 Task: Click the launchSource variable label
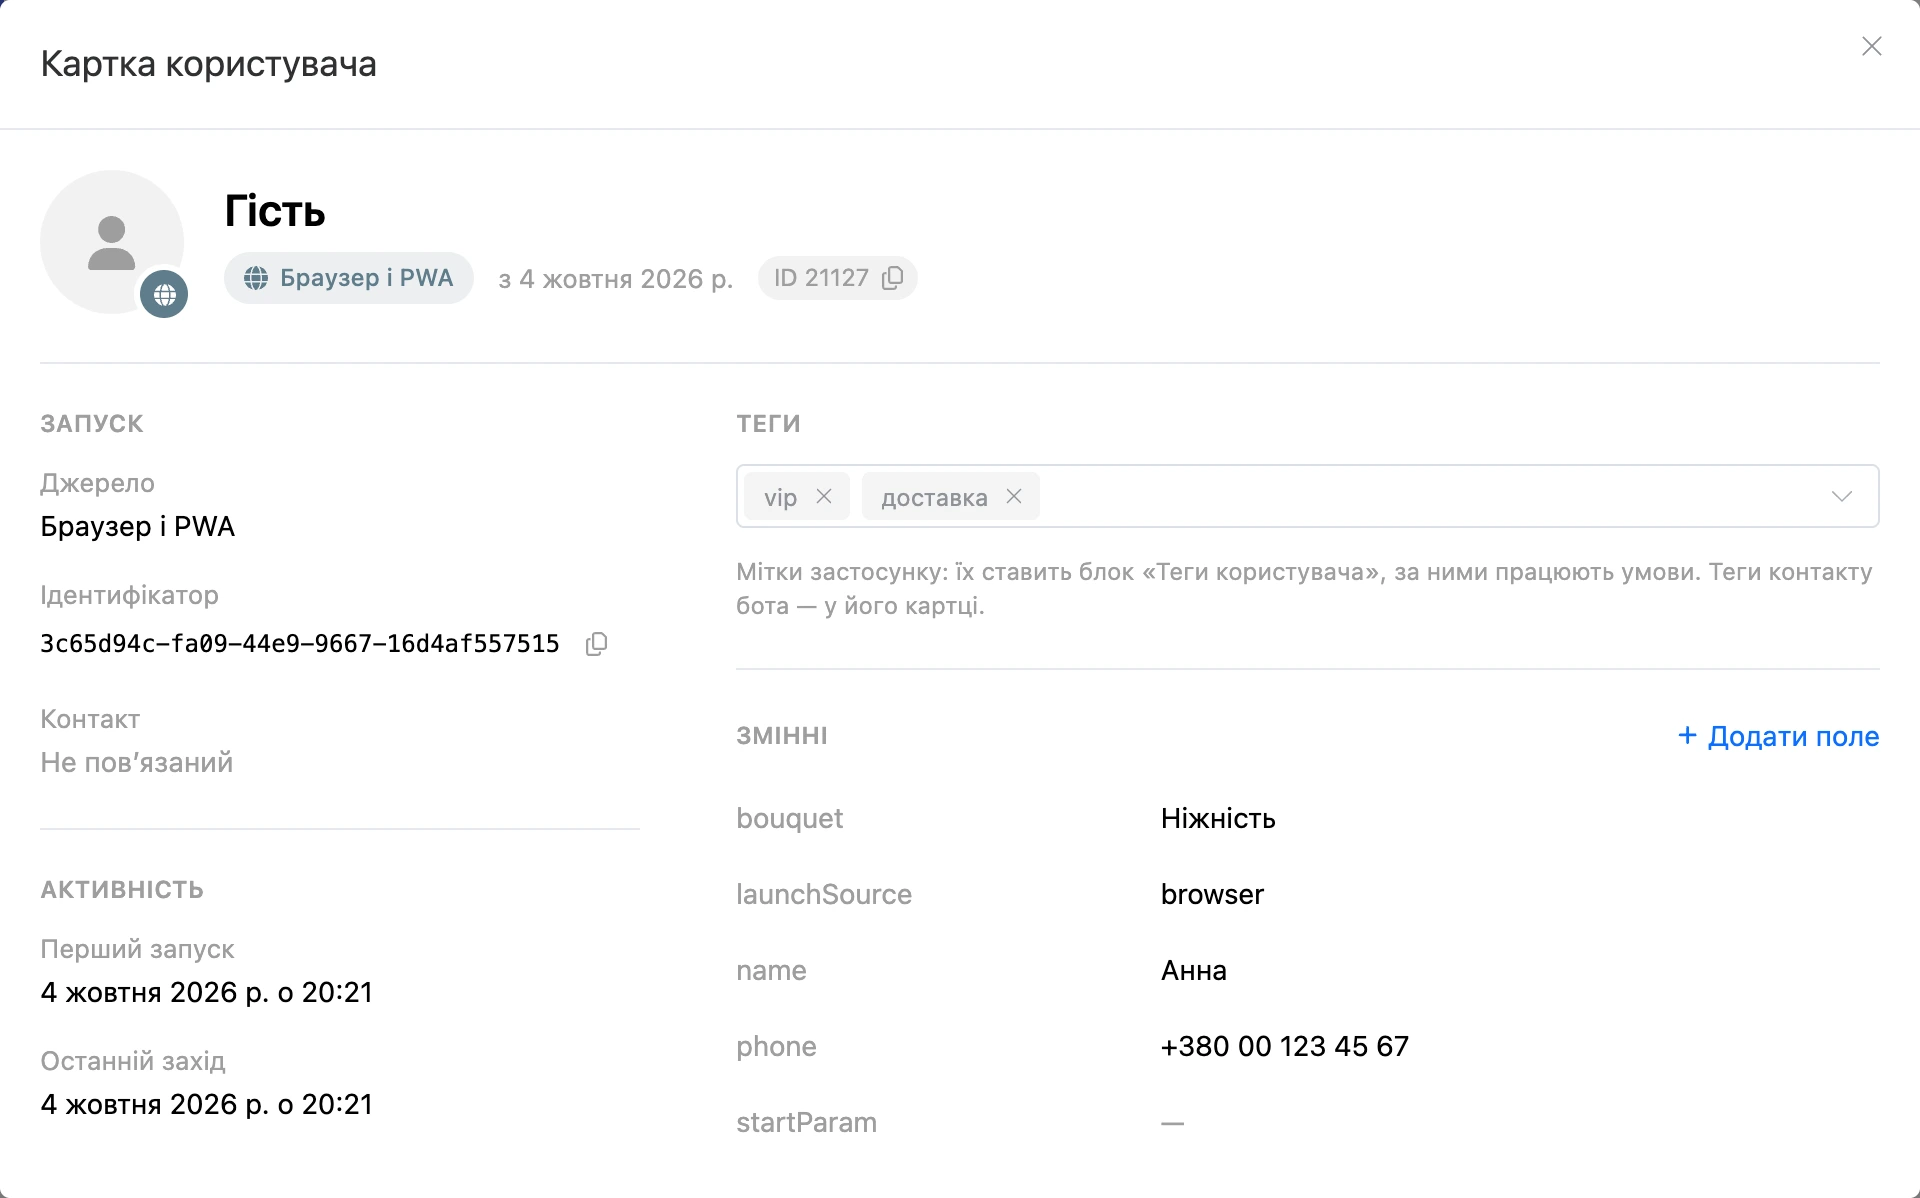(824, 894)
